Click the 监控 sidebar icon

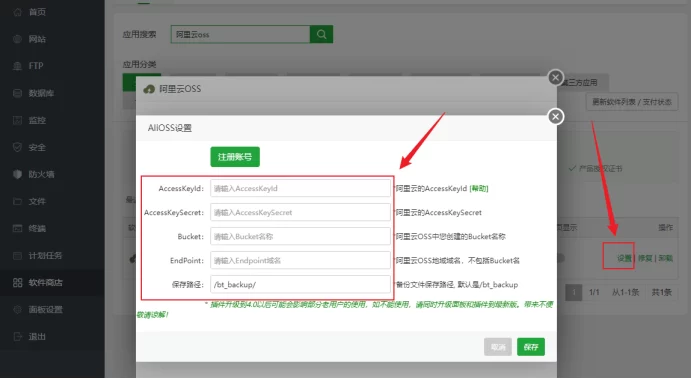pos(17,120)
